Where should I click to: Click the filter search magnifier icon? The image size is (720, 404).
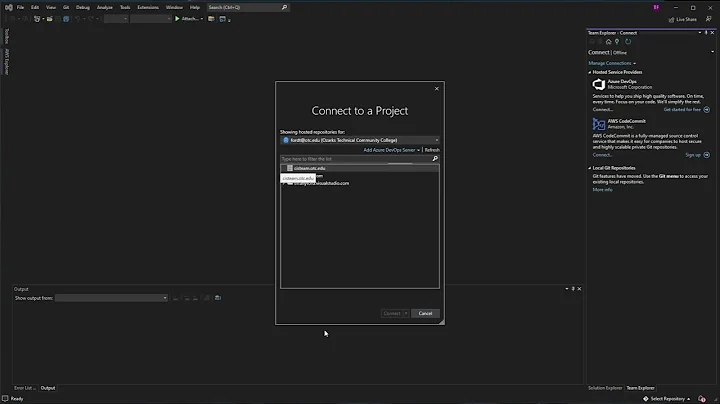pyautogui.click(x=435, y=159)
